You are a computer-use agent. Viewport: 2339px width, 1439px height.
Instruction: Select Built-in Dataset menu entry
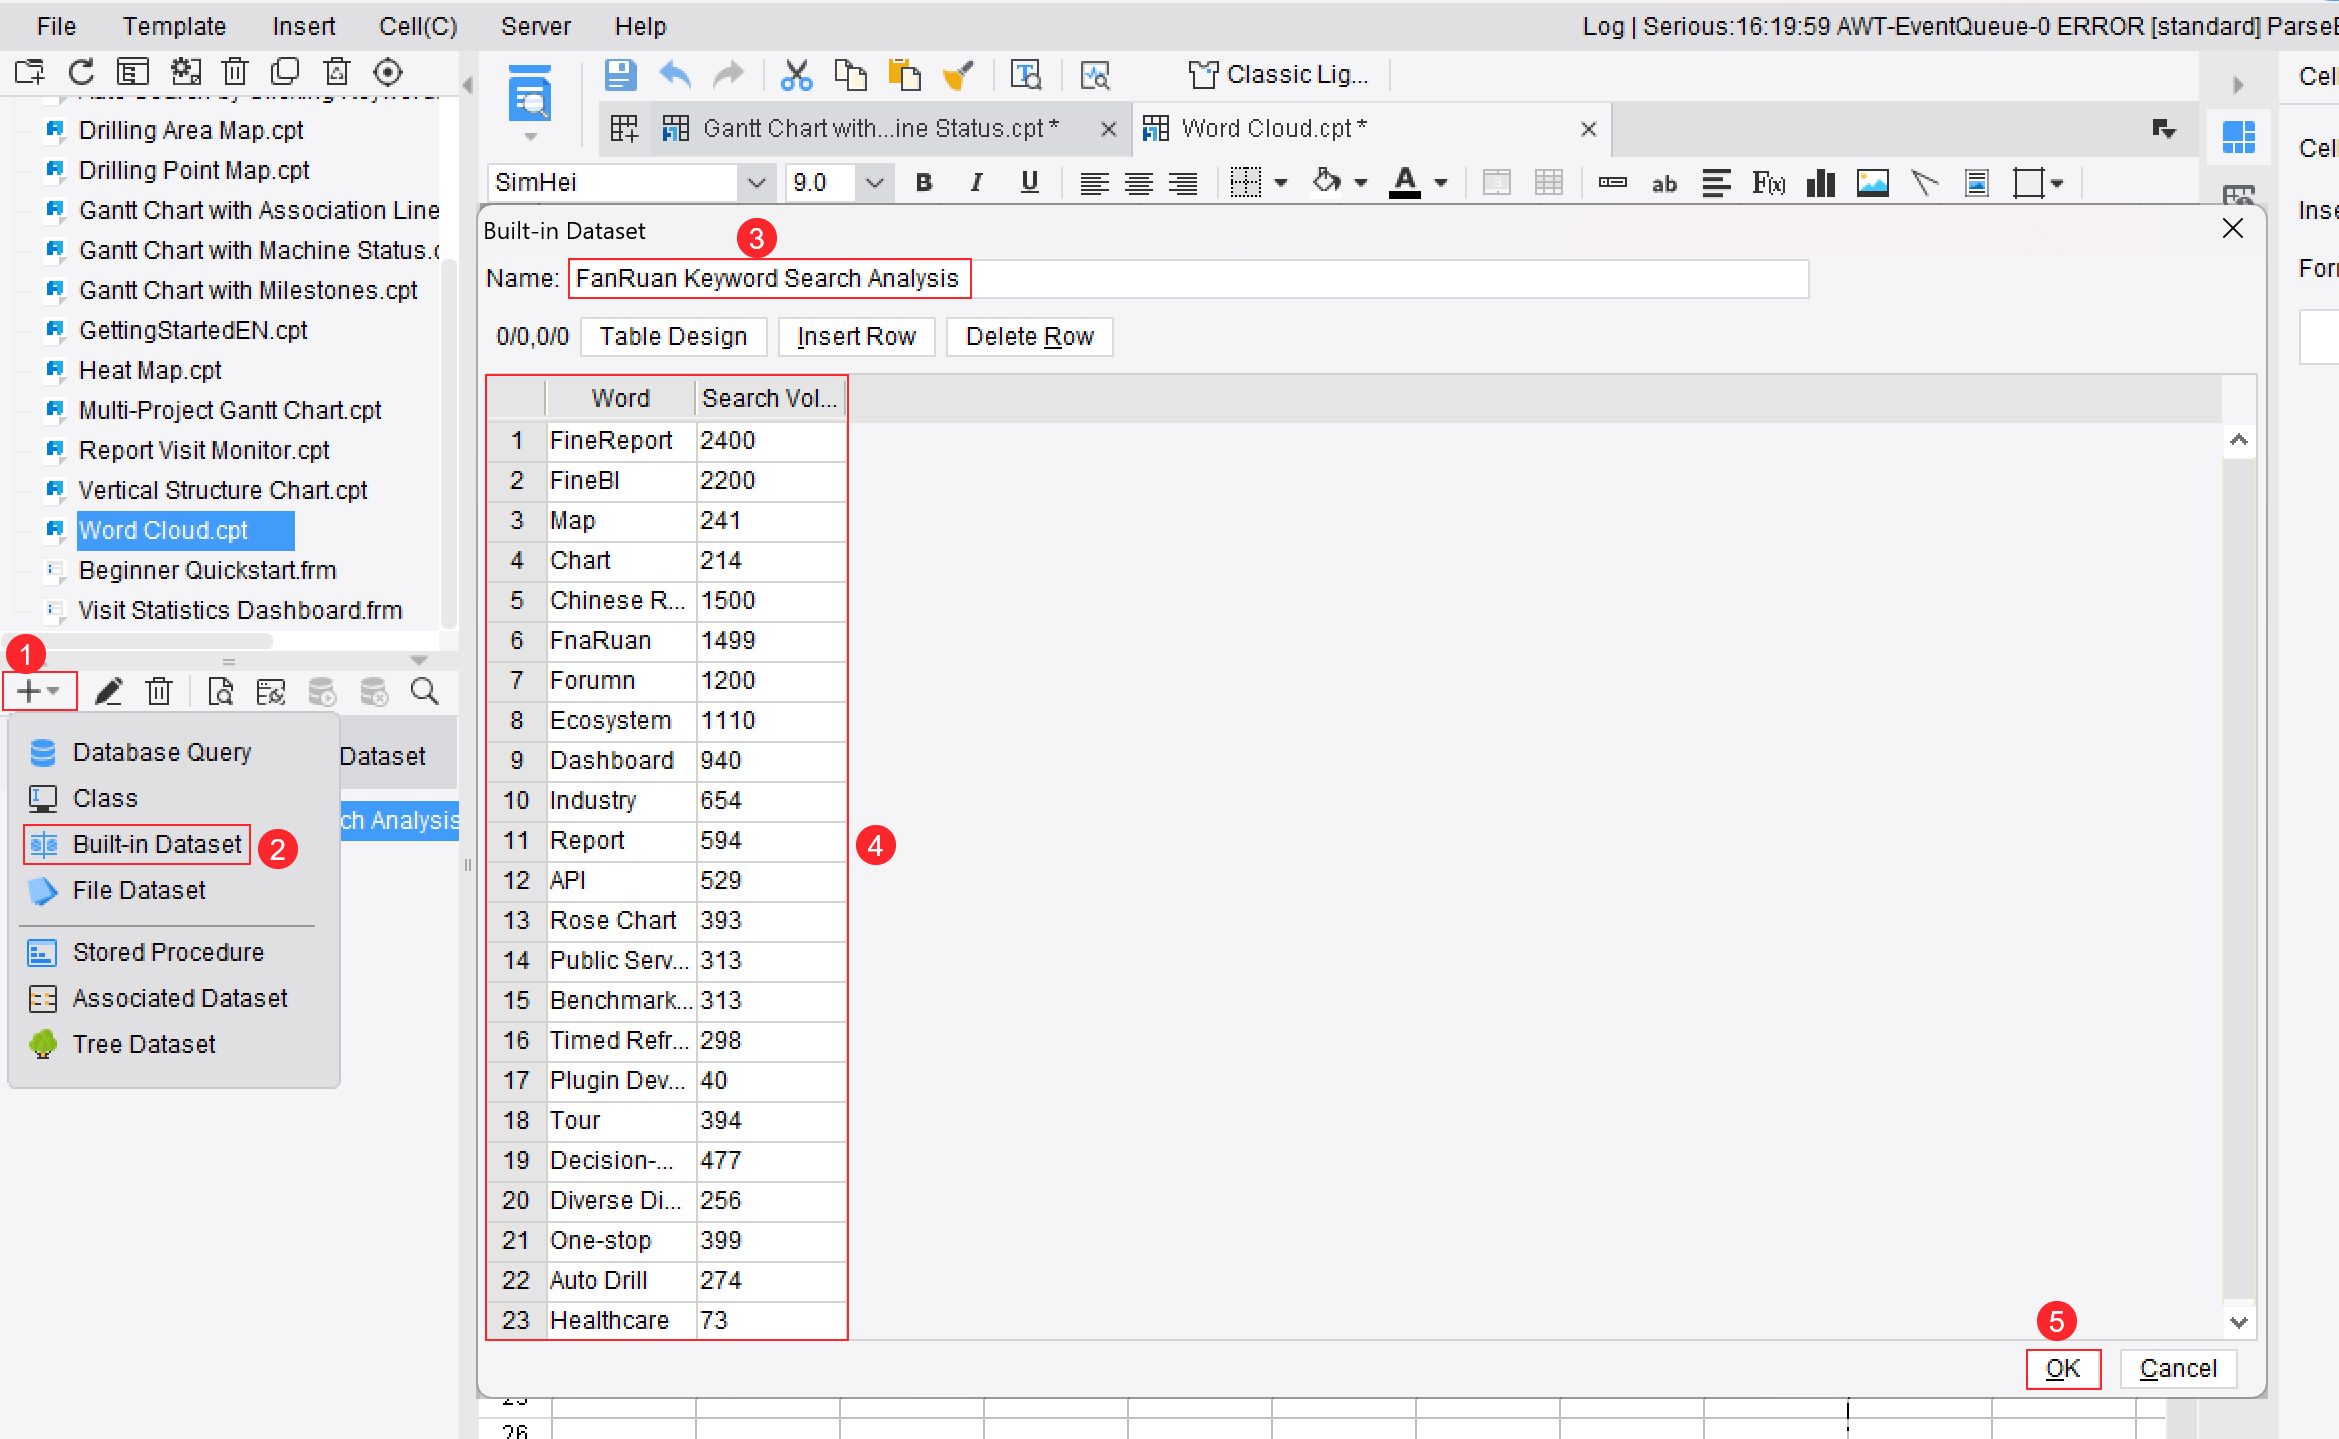point(137,844)
